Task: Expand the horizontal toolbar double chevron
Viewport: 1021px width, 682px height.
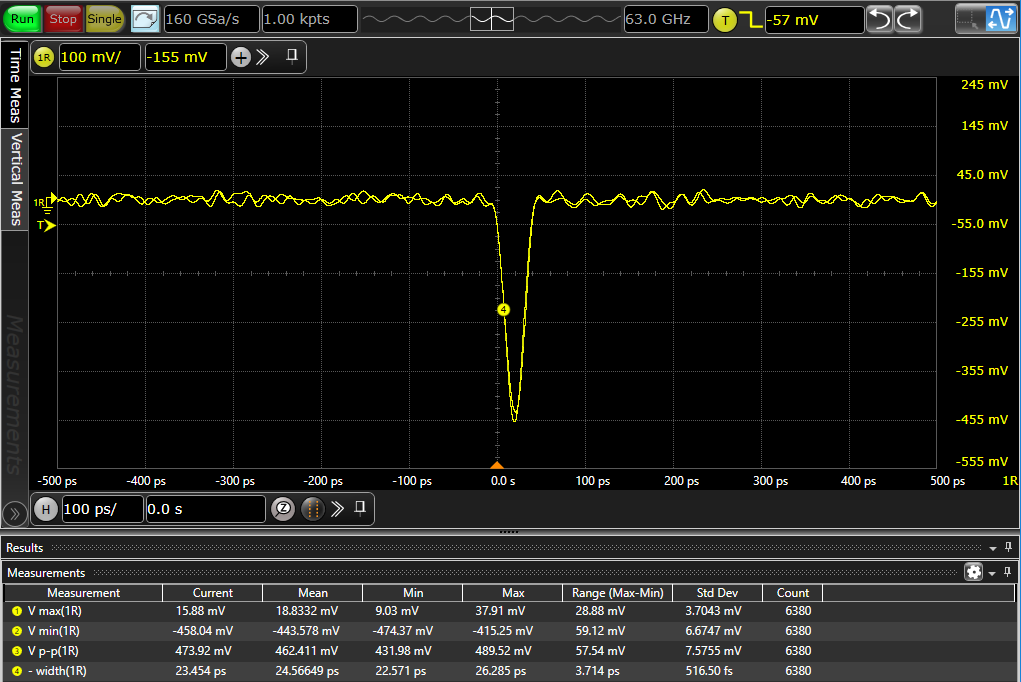Action: tap(337, 509)
